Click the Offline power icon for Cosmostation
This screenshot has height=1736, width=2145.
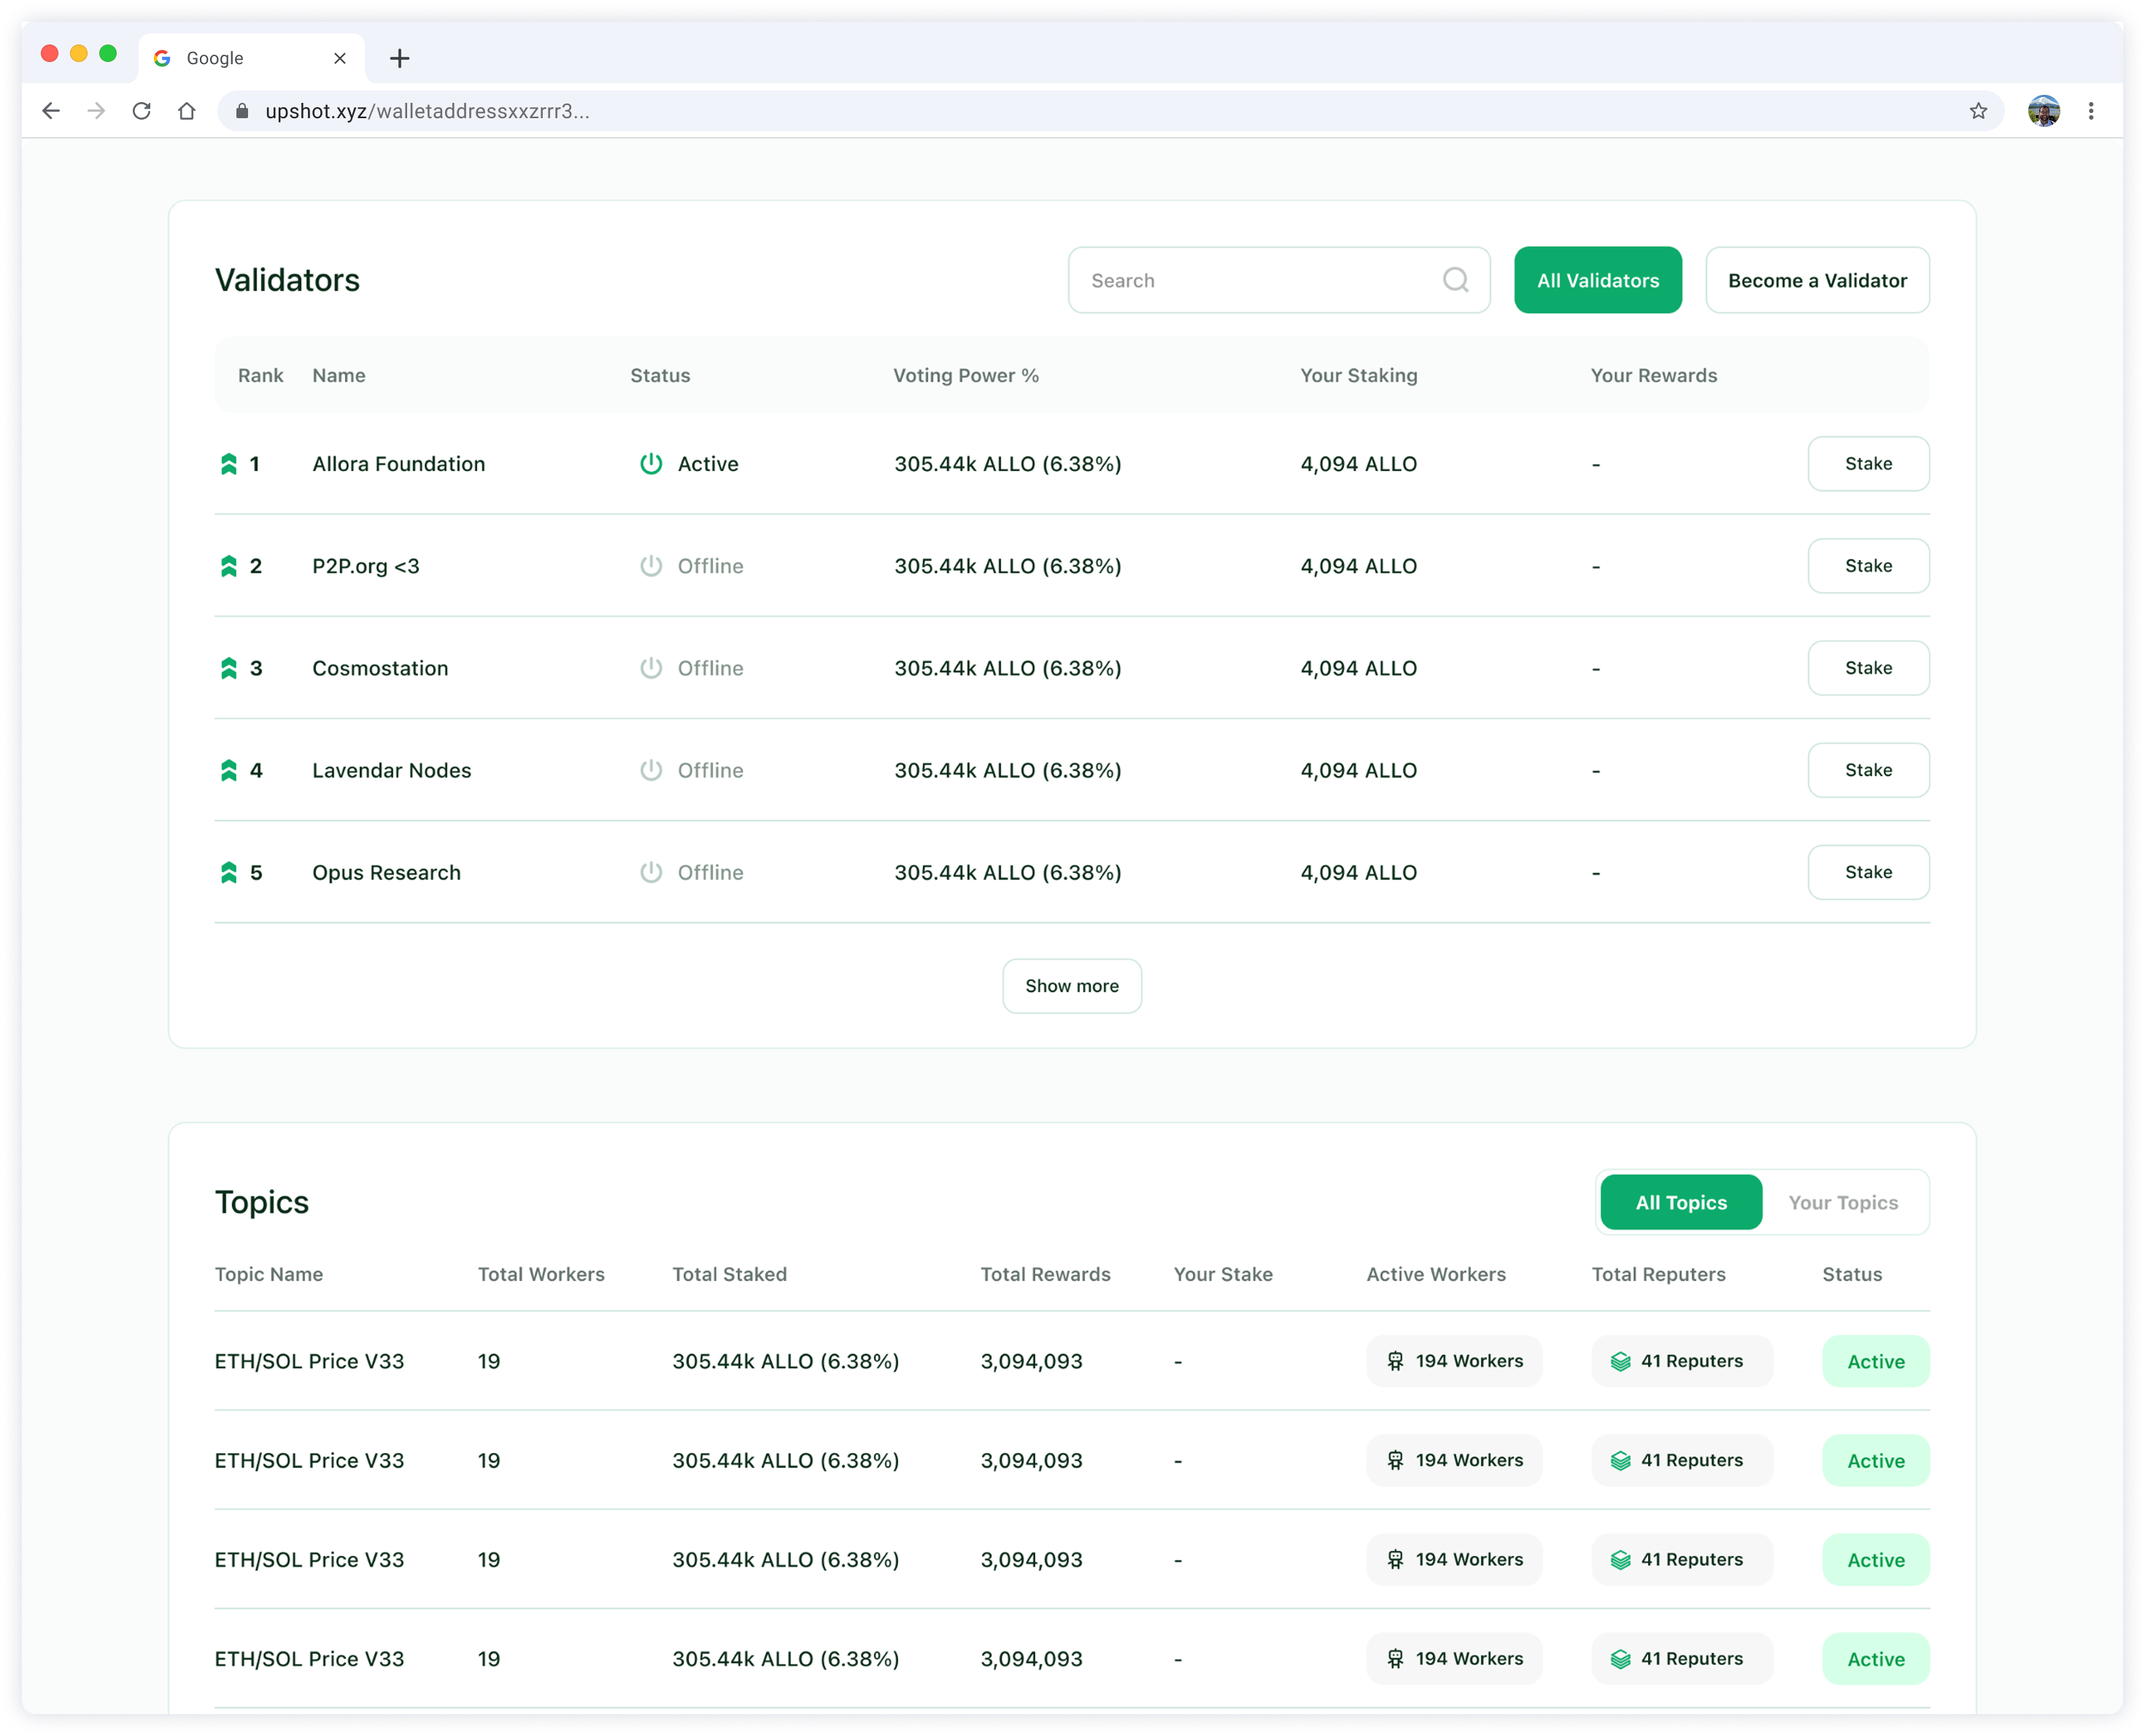651,668
